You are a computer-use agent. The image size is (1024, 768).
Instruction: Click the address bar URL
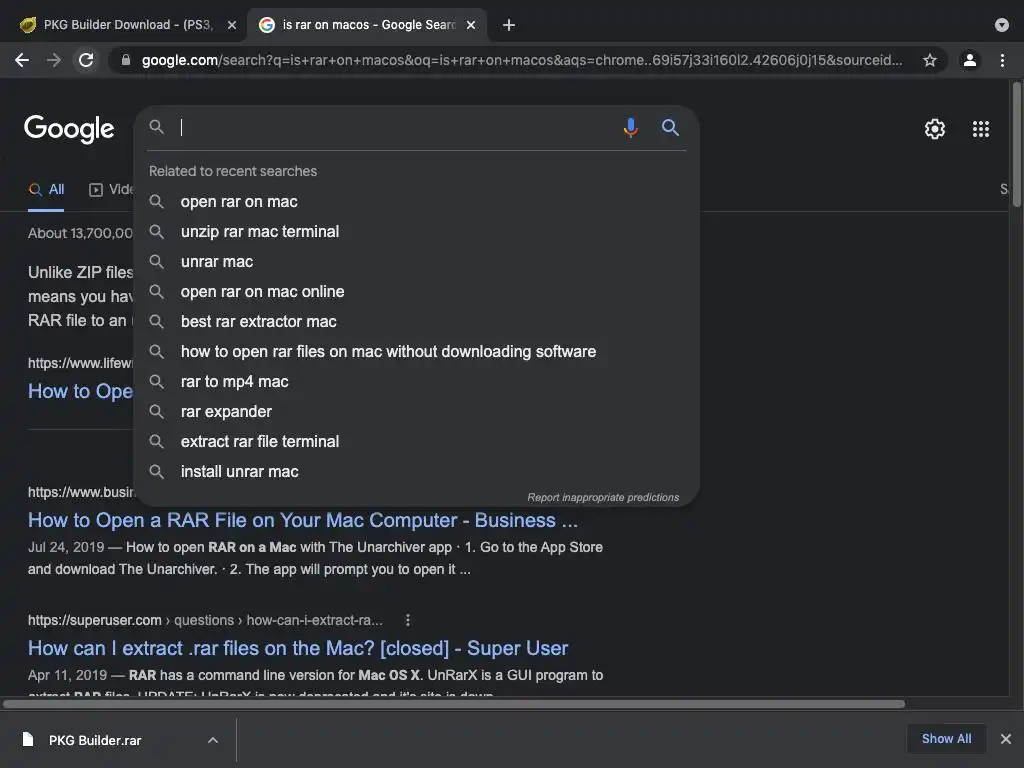tap(521, 60)
